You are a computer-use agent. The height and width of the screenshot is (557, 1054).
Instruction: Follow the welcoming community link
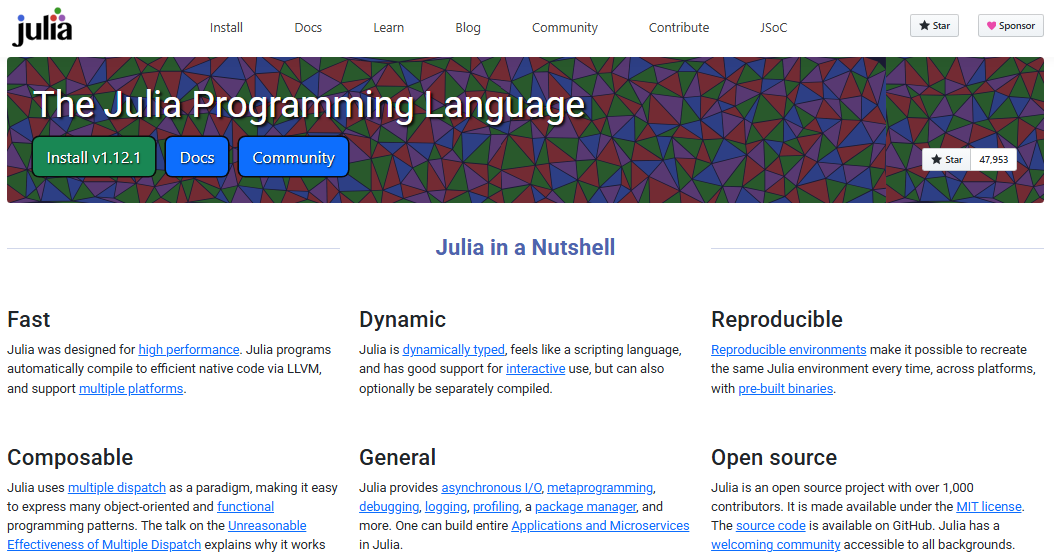tap(776, 544)
